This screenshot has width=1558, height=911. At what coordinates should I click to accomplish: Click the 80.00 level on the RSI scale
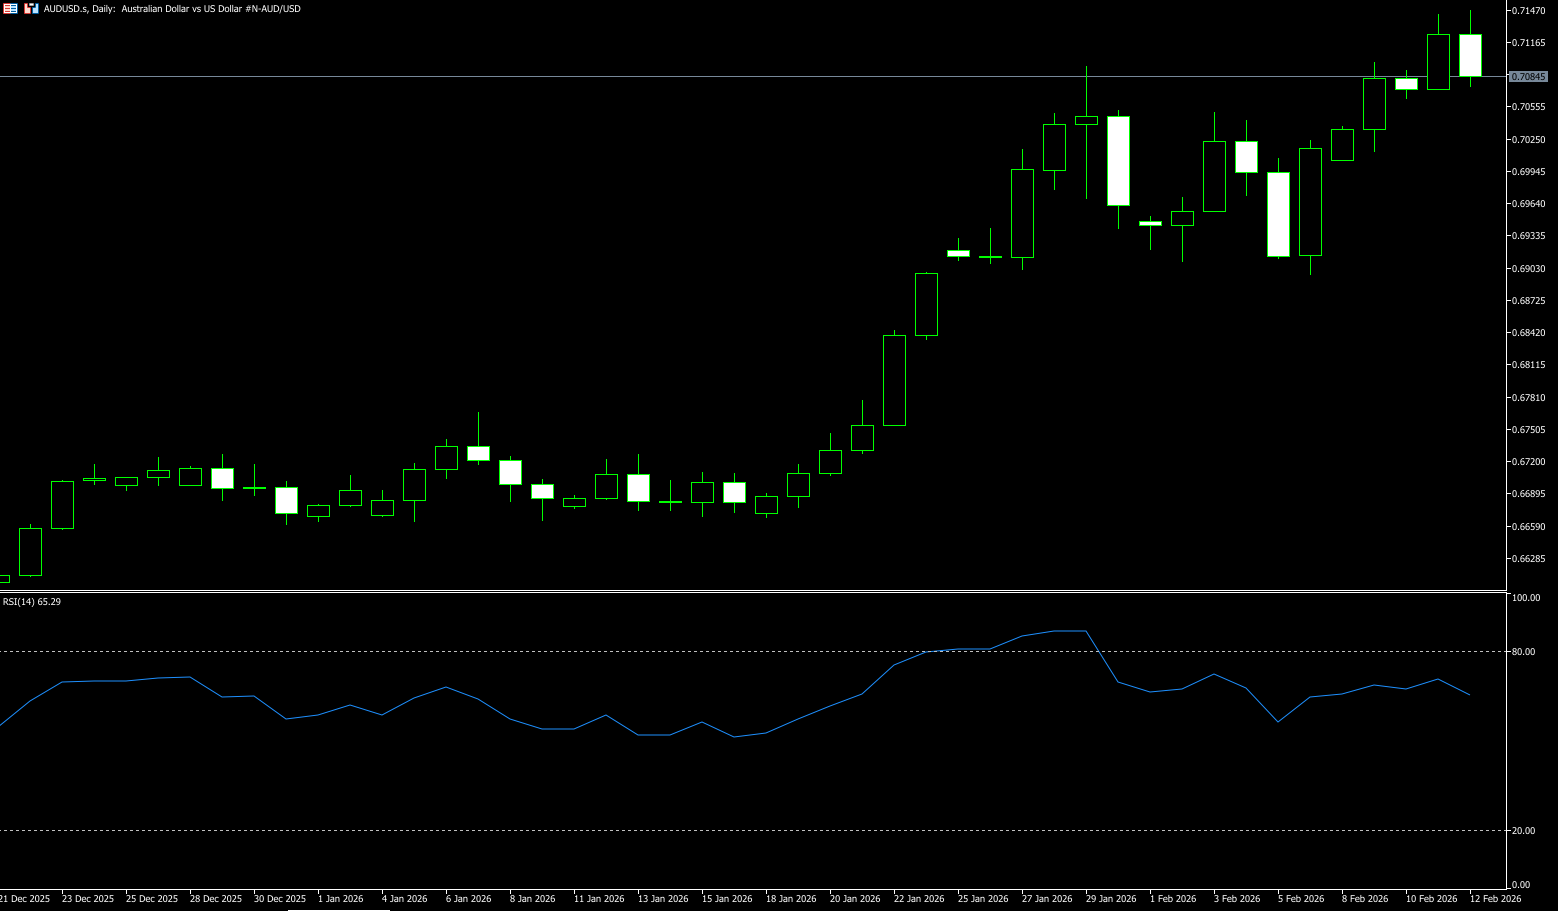pos(1523,652)
